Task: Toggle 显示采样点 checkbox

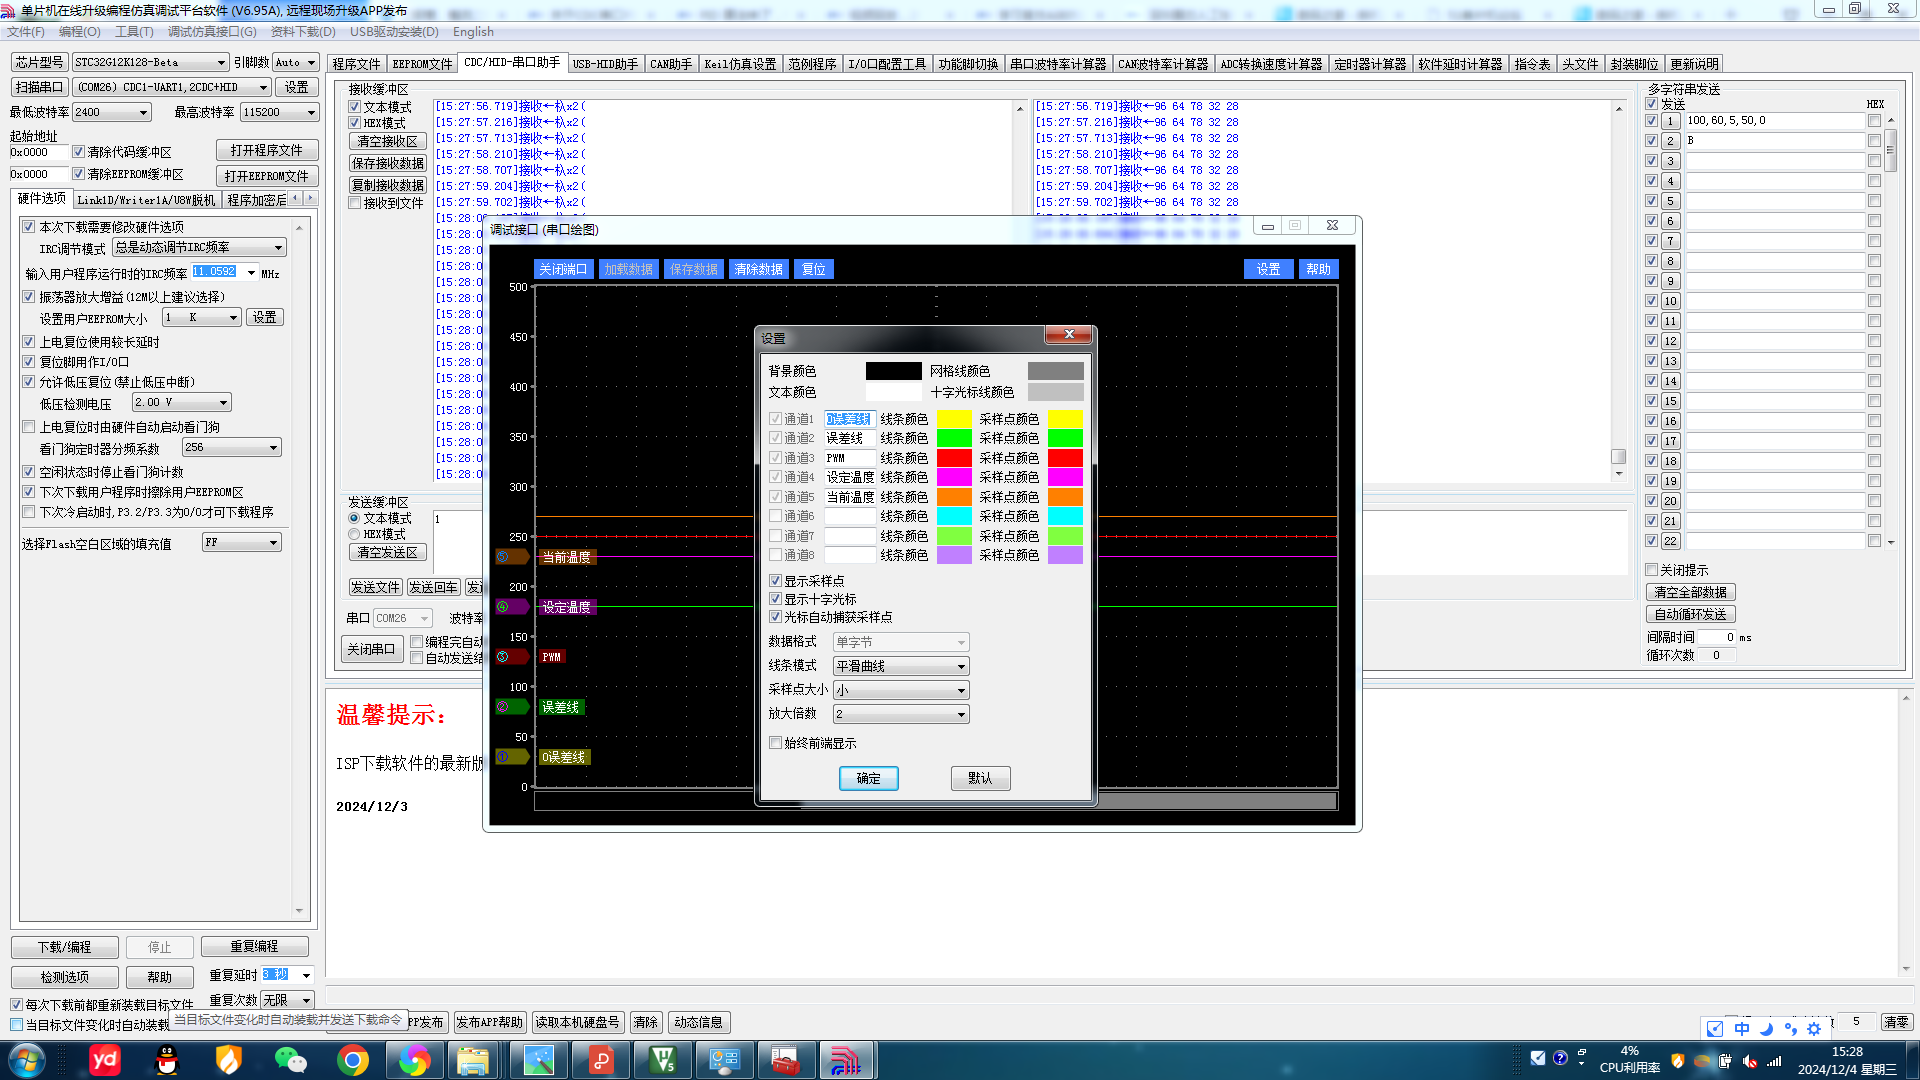Action: [x=775, y=581]
